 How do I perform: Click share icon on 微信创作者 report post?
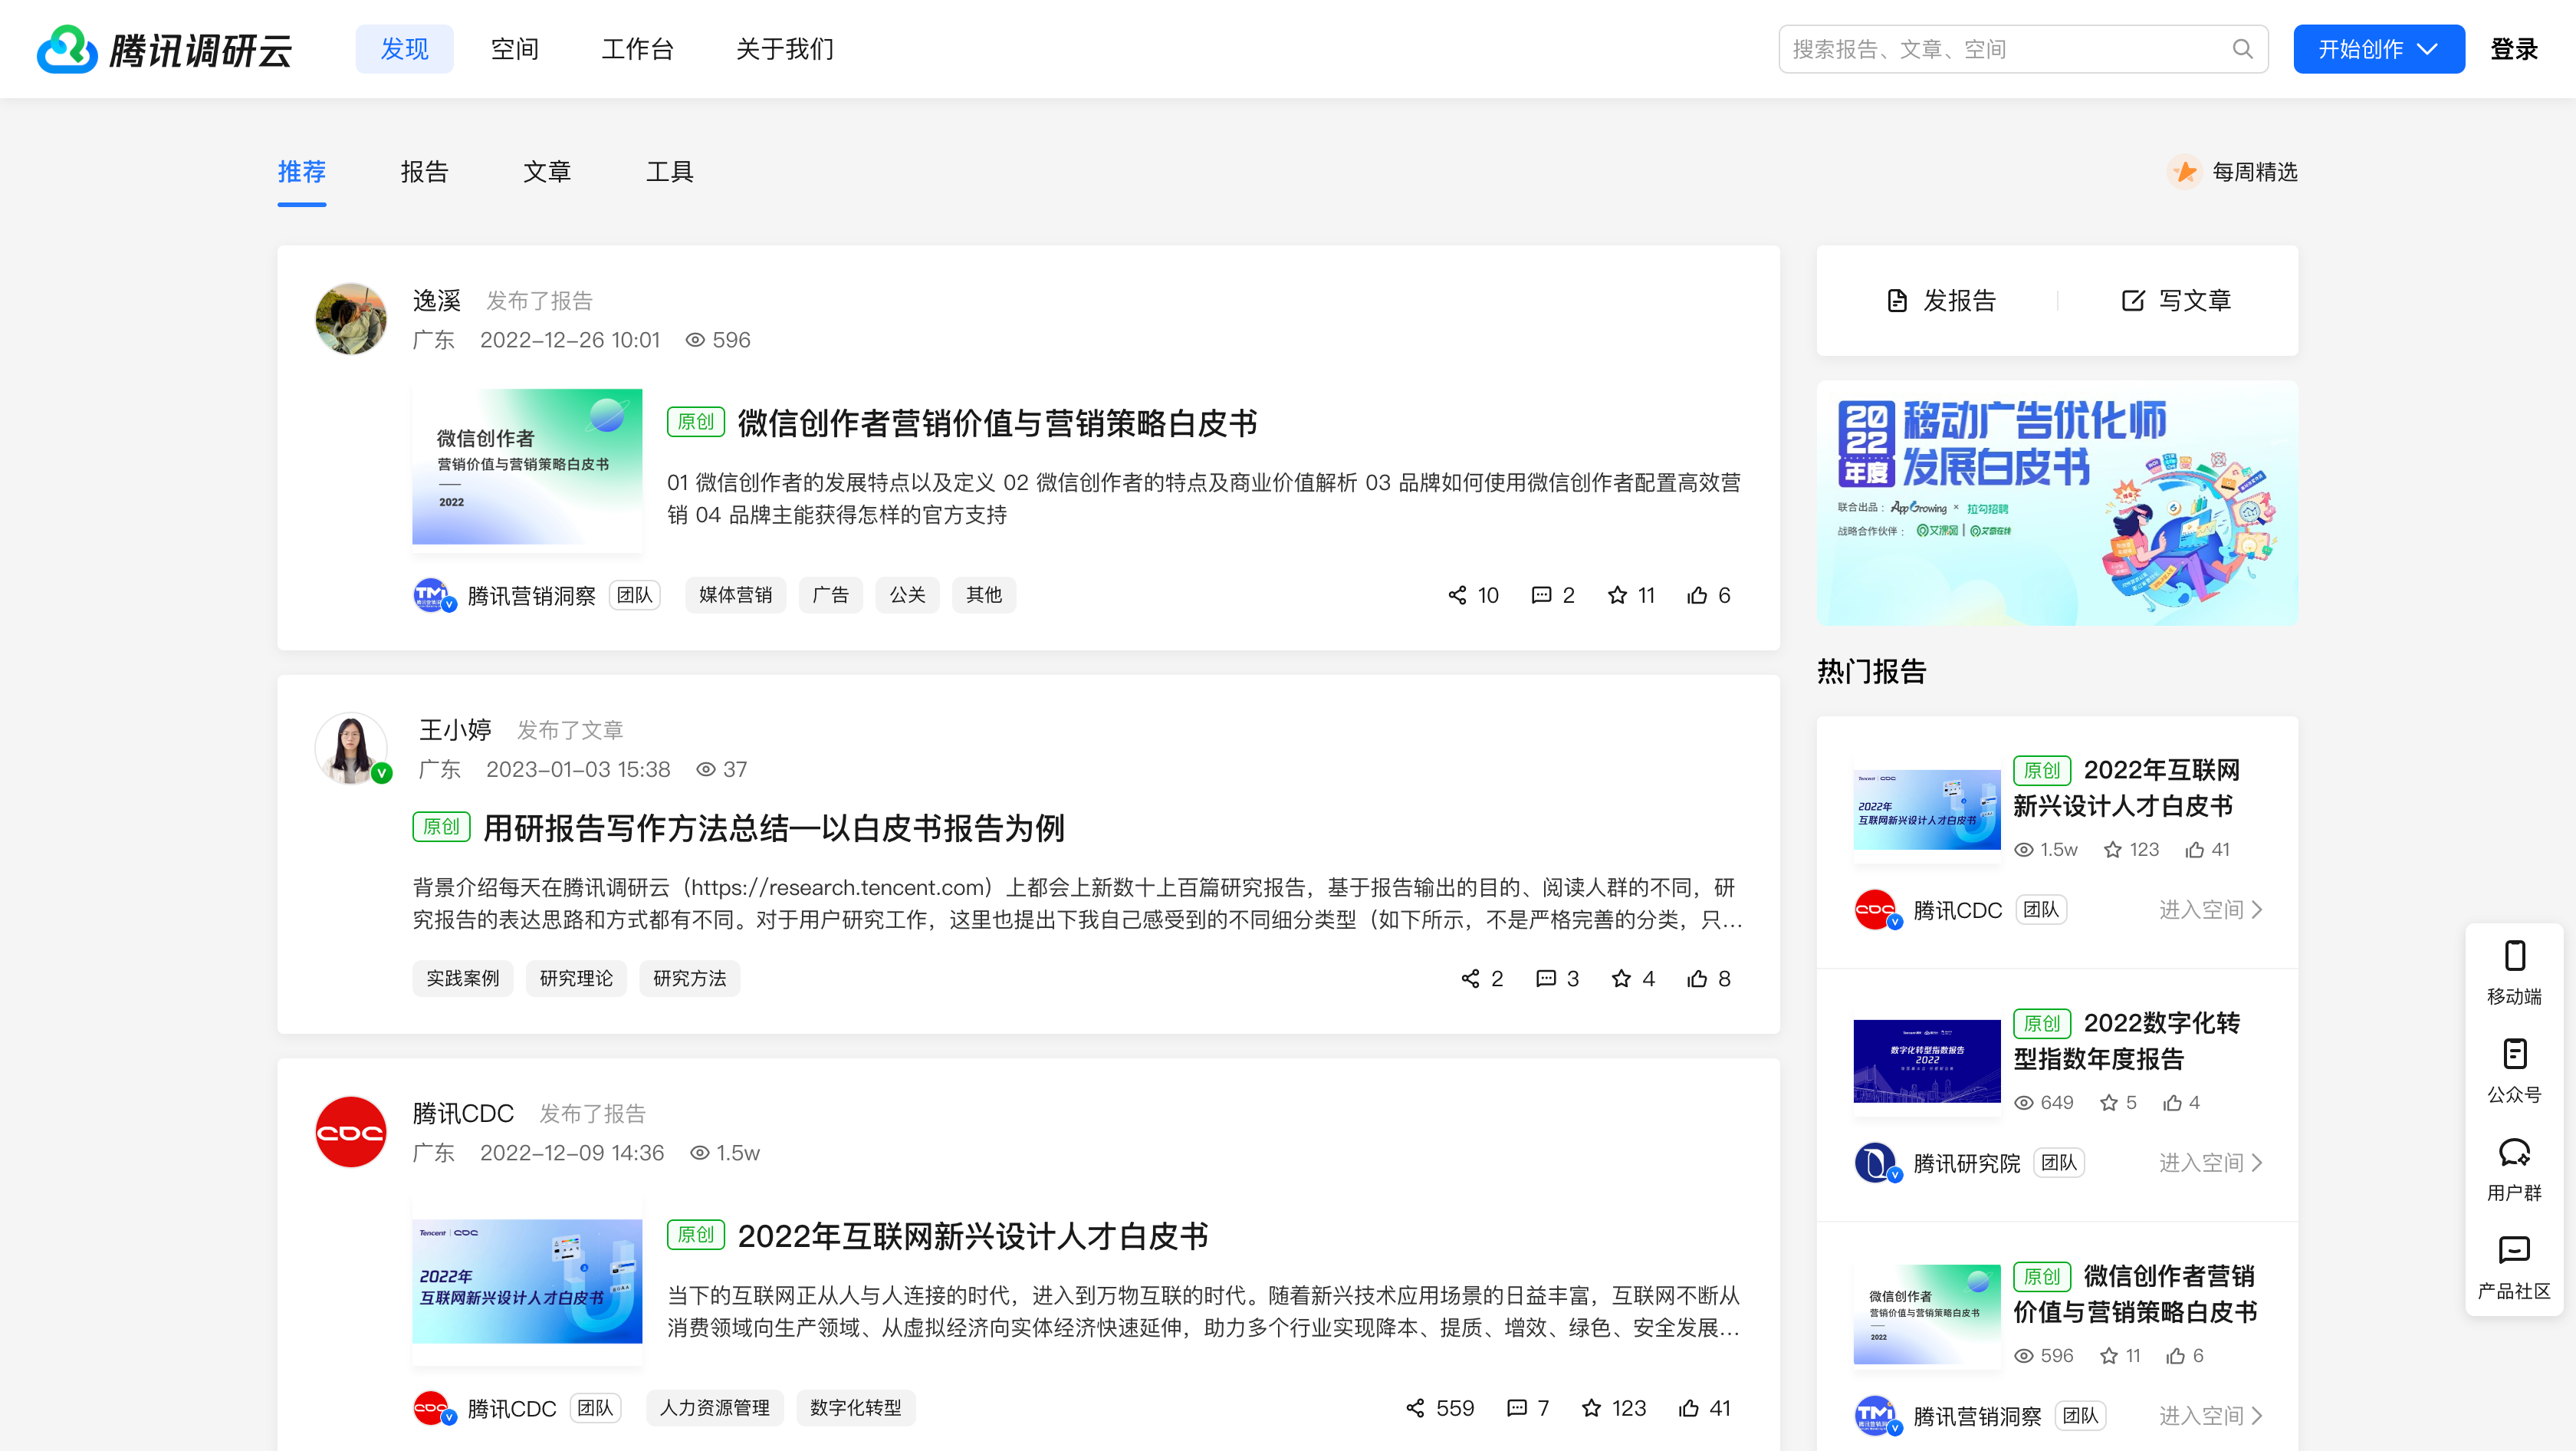tap(1457, 595)
